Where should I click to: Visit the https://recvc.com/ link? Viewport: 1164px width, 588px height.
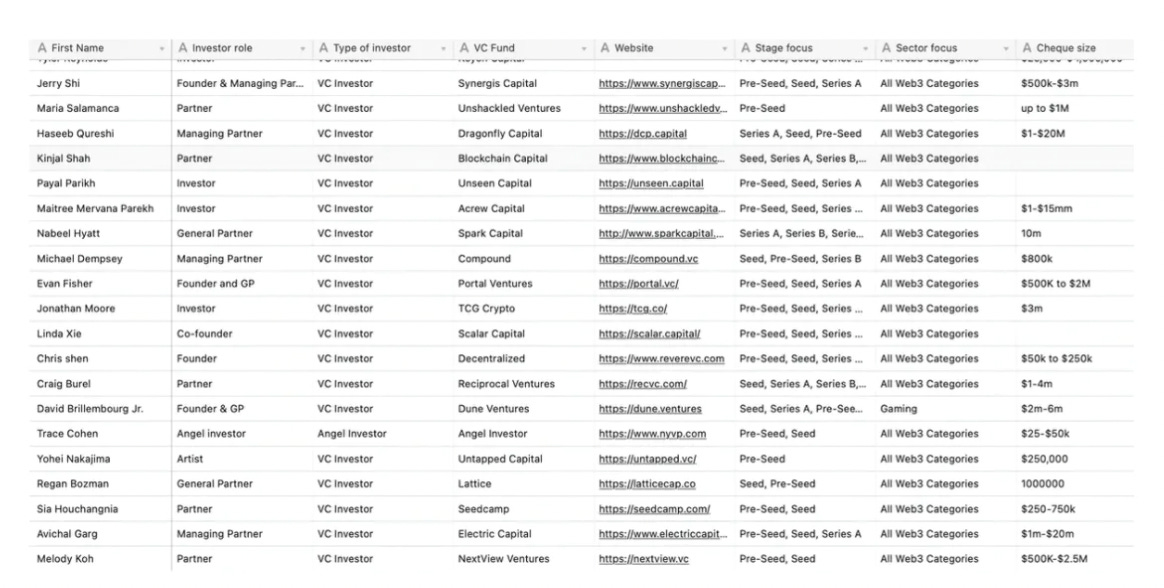click(x=643, y=384)
